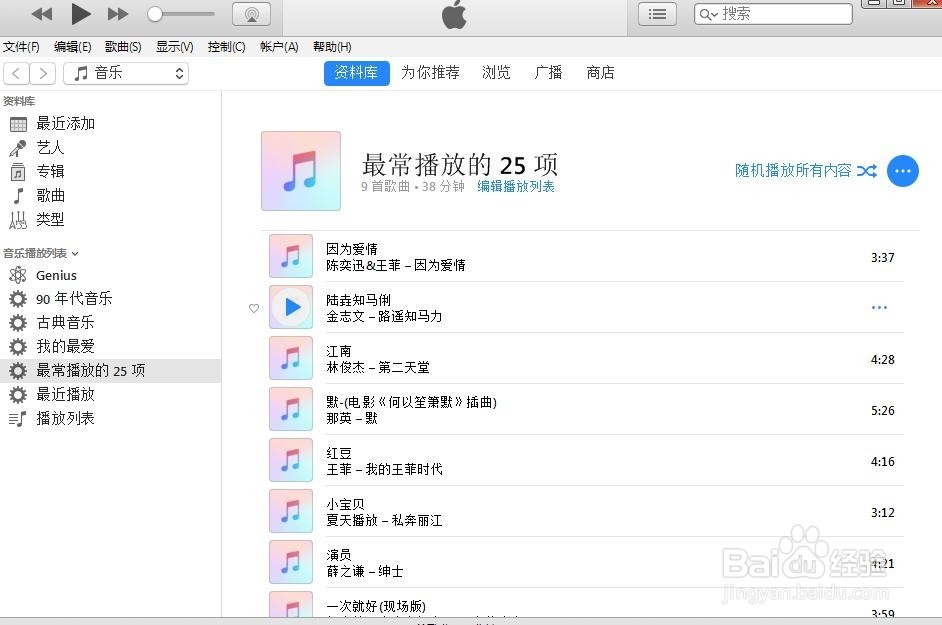The width and height of the screenshot is (942, 625).
Task: Click the 因为爱情 song artwork
Action: (291, 256)
